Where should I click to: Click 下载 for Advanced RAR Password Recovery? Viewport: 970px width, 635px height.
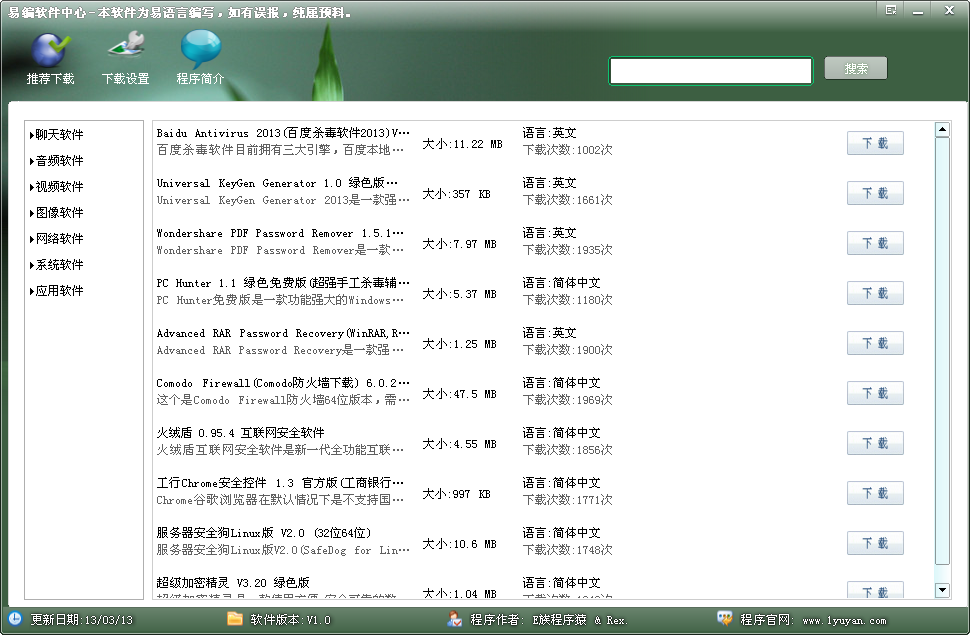[x=875, y=343]
